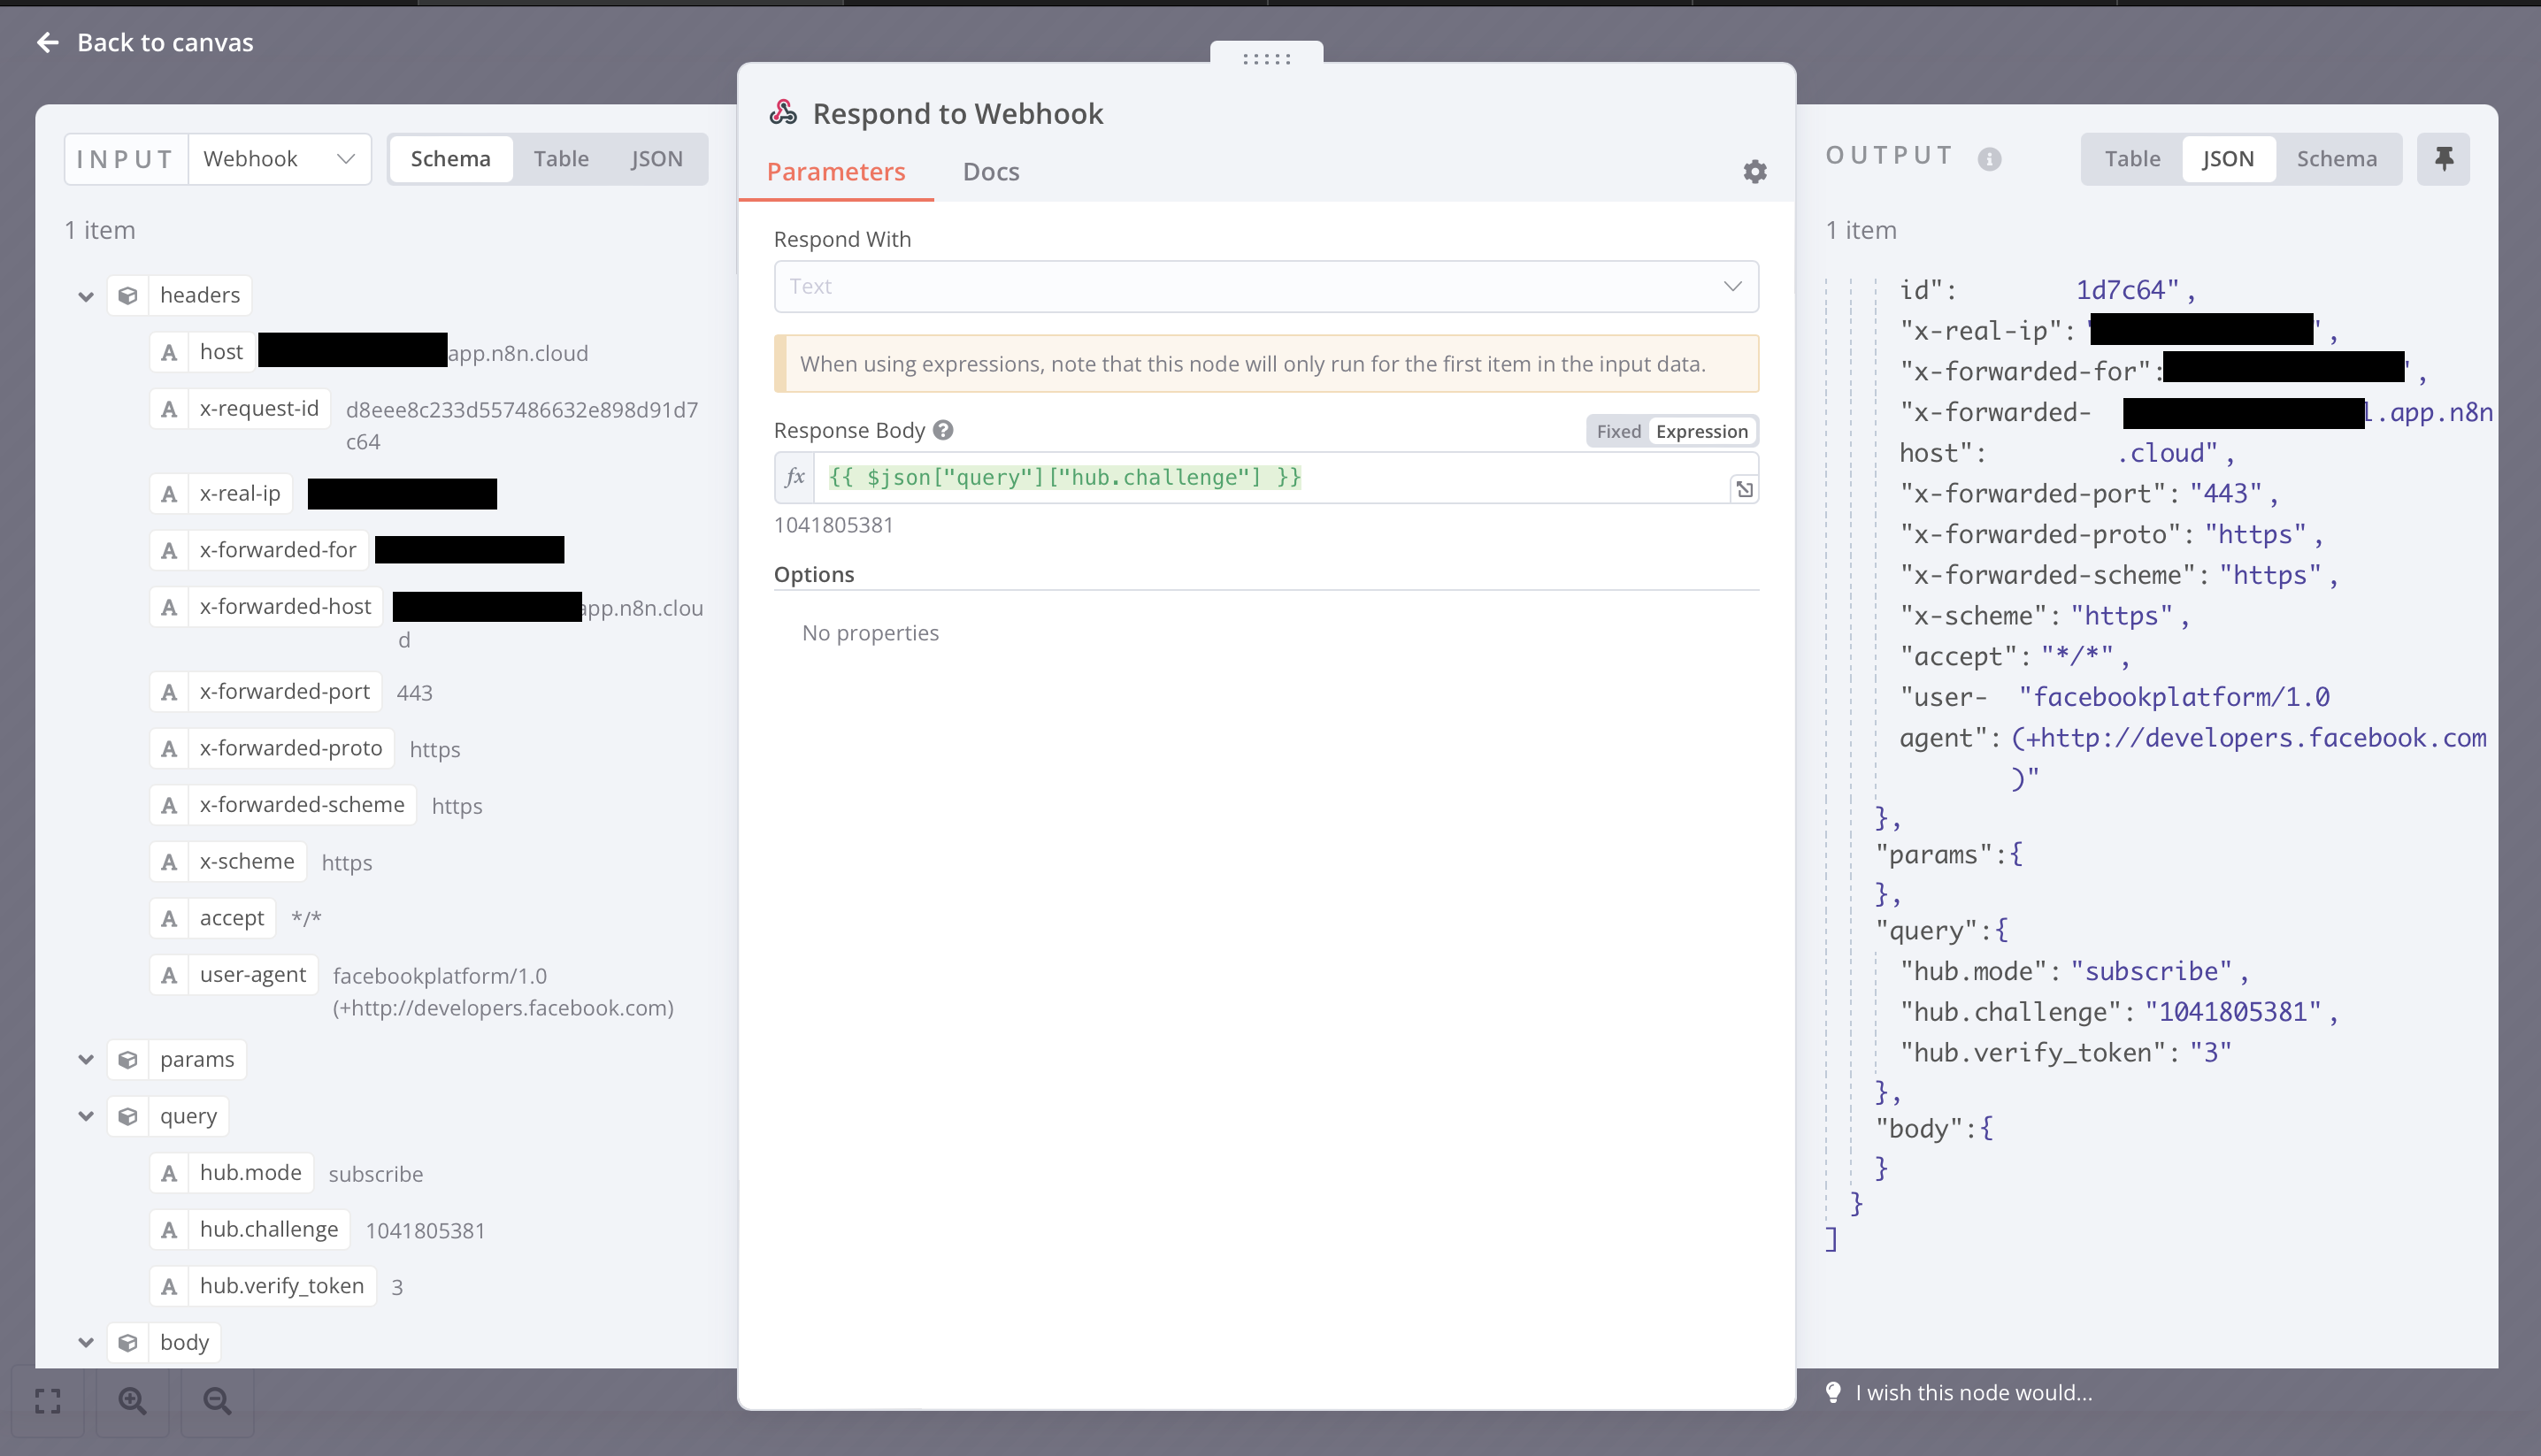Click the info icon beside OUTPUT

point(1990,158)
